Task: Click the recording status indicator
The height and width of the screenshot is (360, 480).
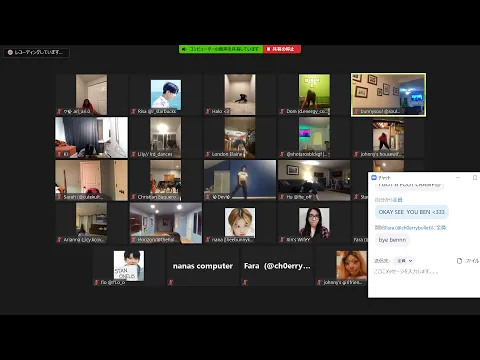Action: coord(36,52)
